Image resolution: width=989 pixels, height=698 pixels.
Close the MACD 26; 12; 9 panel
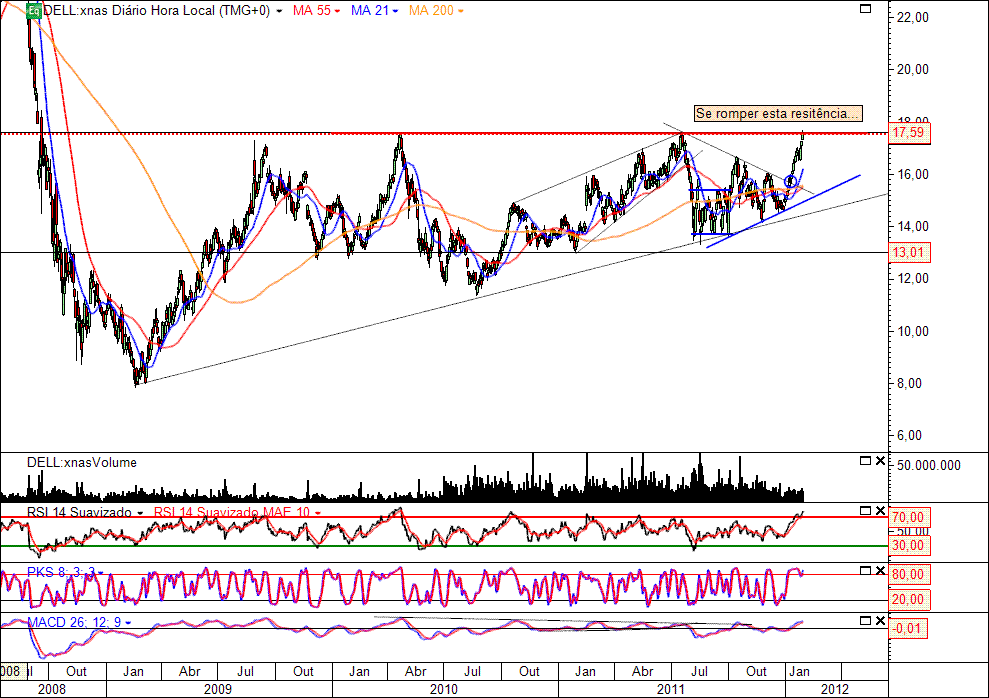point(880,620)
